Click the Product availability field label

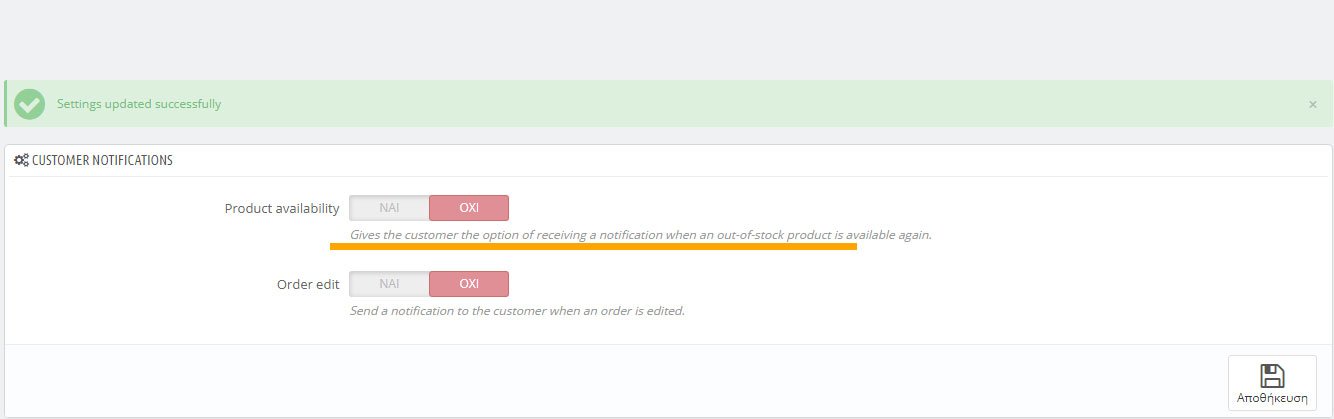[x=282, y=208]
